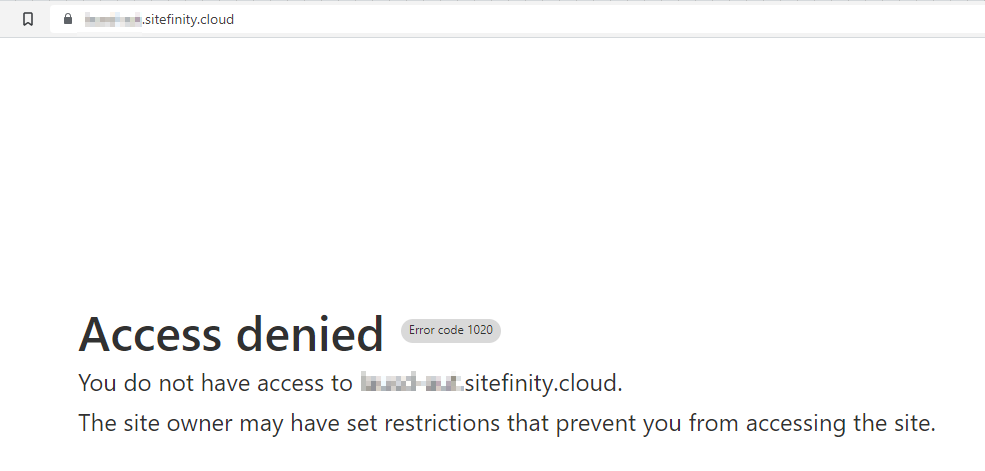Viewport: 985px width, 471px height.
Task: Click the blank white area above the heading
Action: point(492,170)
